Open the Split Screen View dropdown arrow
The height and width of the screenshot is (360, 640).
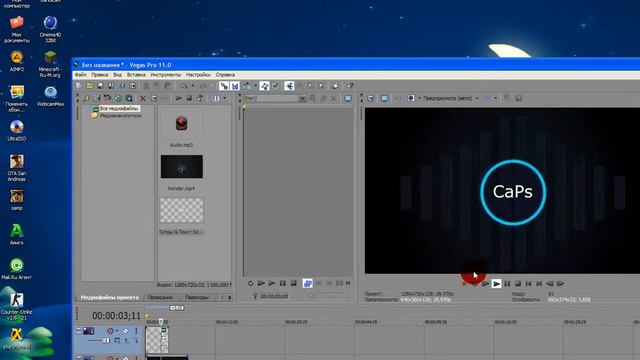(x=496, y=98)
